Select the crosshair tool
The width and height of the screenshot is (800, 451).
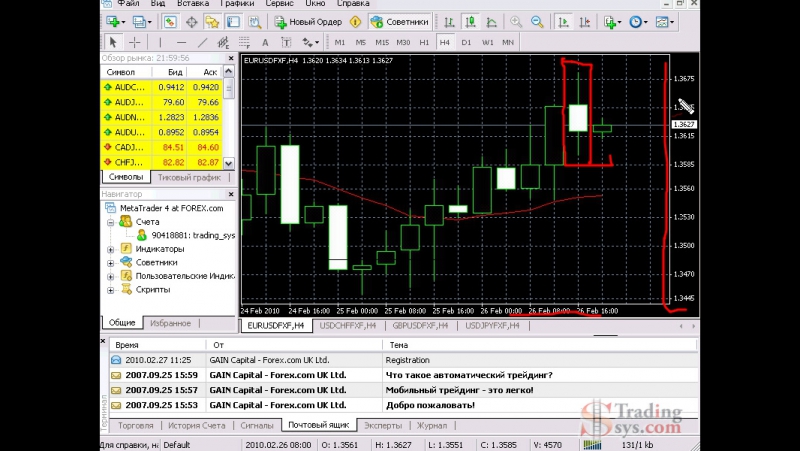pos(135,42)
